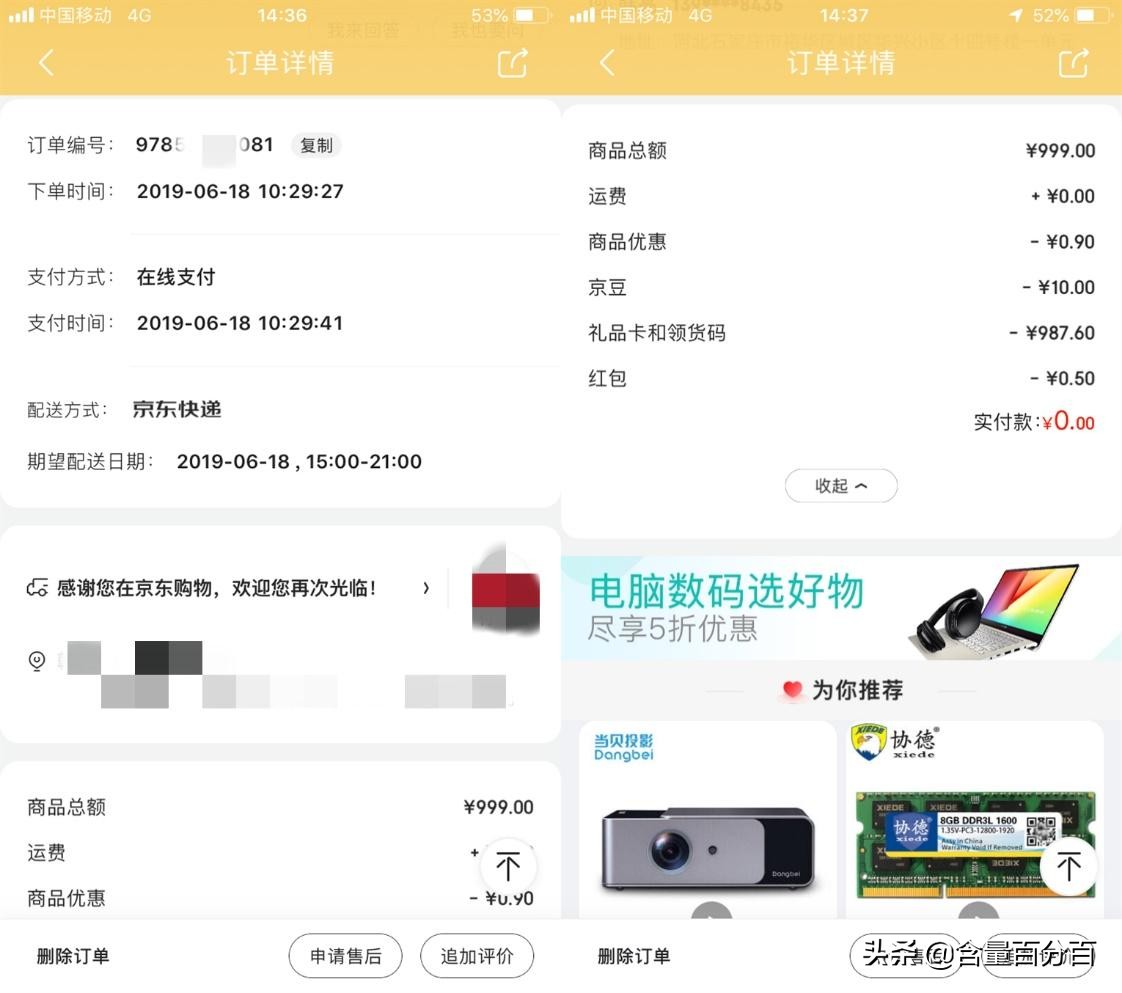1122x993 pixels.
Task: Open the Dangbei projector recommendation thumbnail
Action: (707, 840)
